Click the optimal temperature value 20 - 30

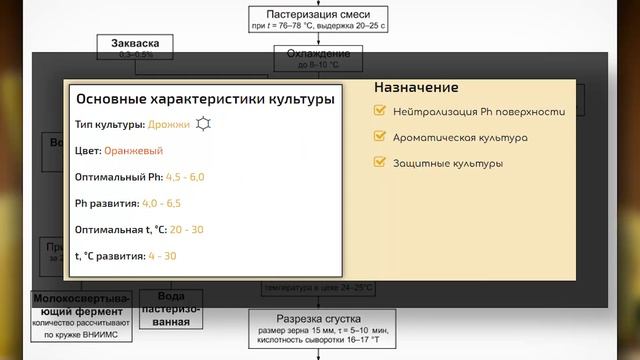pyautogui.click(x=187, y=230)
